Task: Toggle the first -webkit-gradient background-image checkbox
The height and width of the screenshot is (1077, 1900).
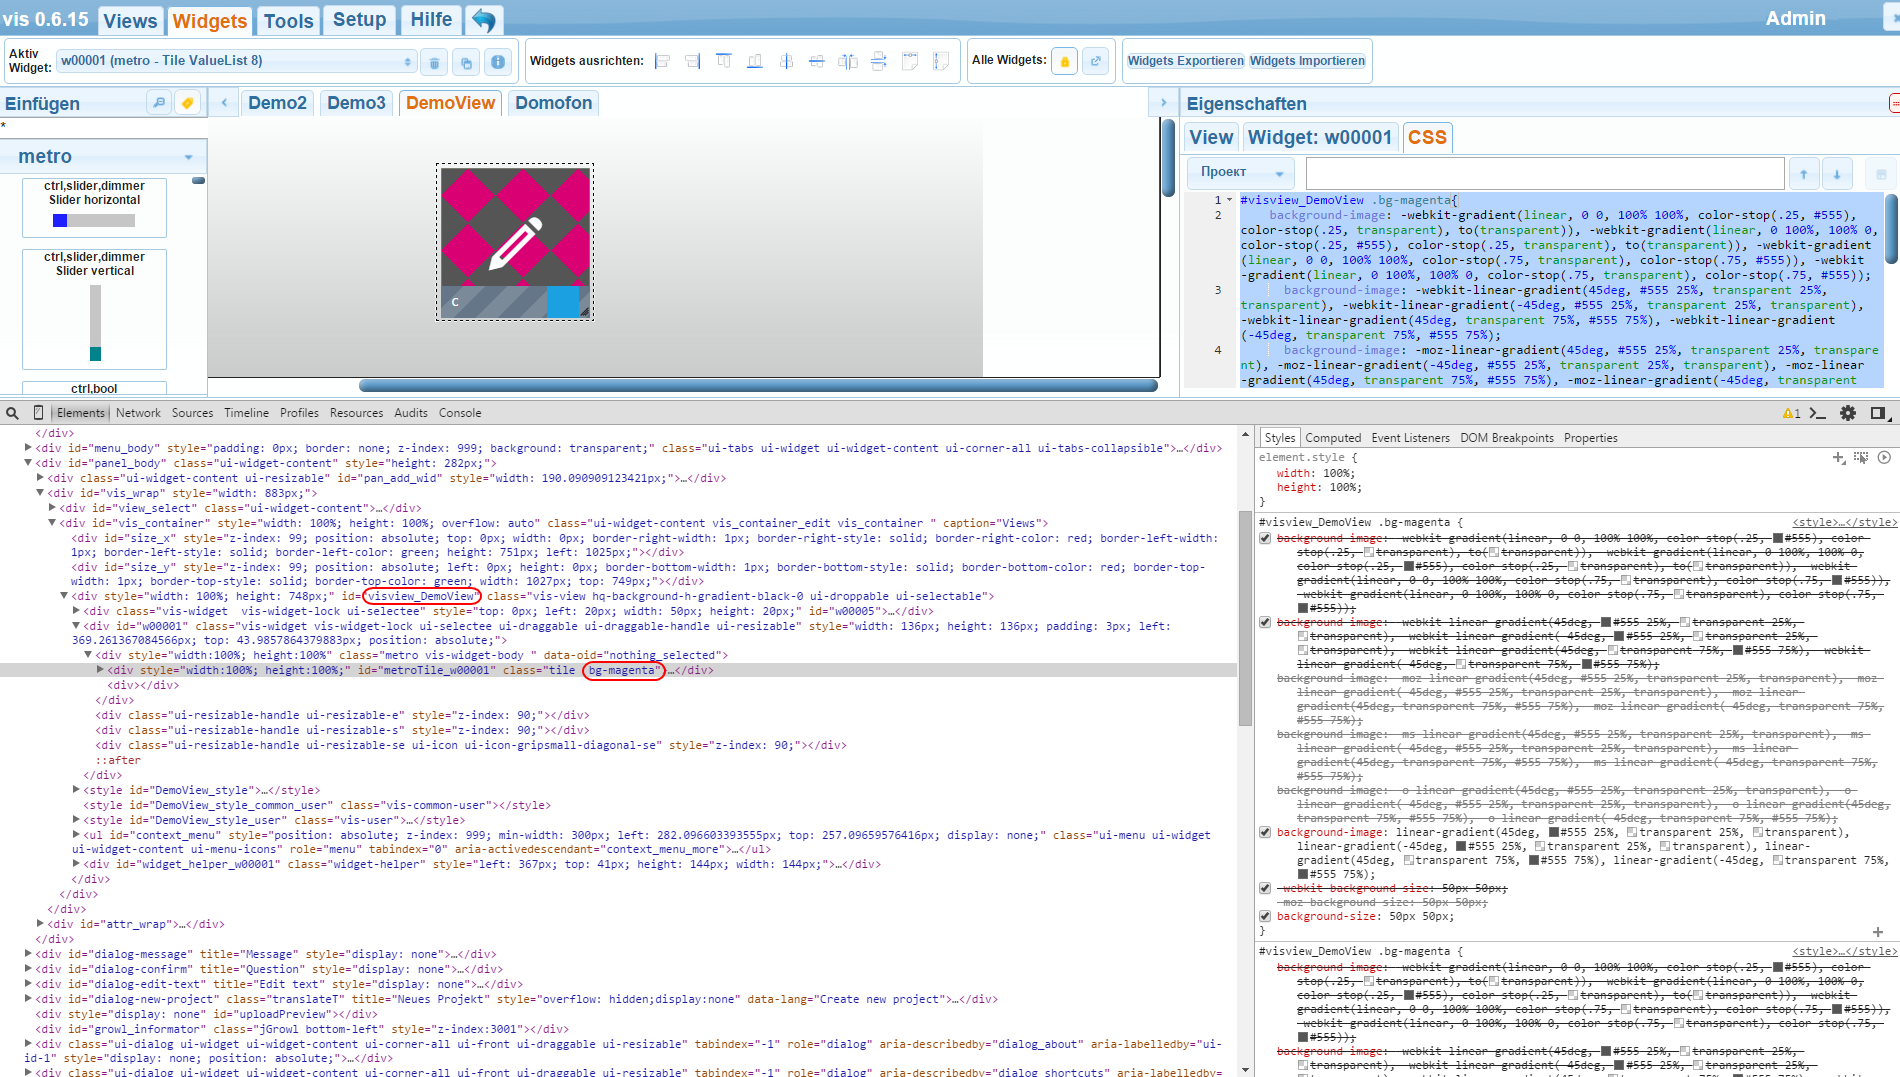Action: pyautogui.click(x=1265, y=538)
